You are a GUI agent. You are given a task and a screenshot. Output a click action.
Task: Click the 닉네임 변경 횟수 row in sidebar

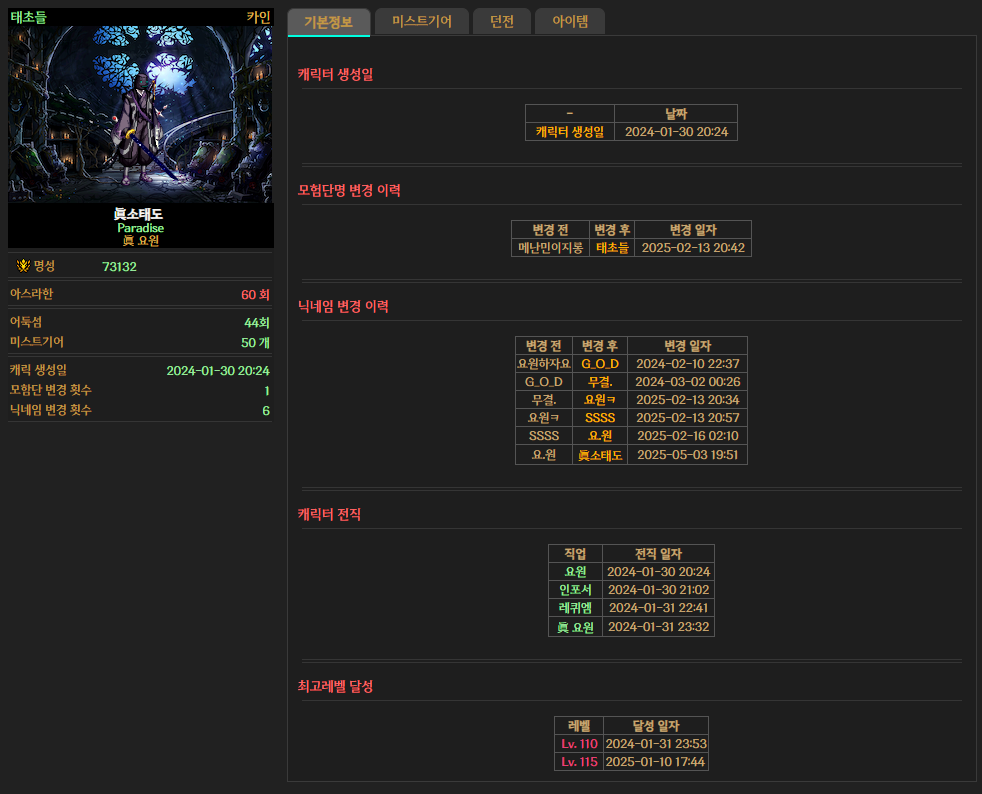(x=140, y=411)
